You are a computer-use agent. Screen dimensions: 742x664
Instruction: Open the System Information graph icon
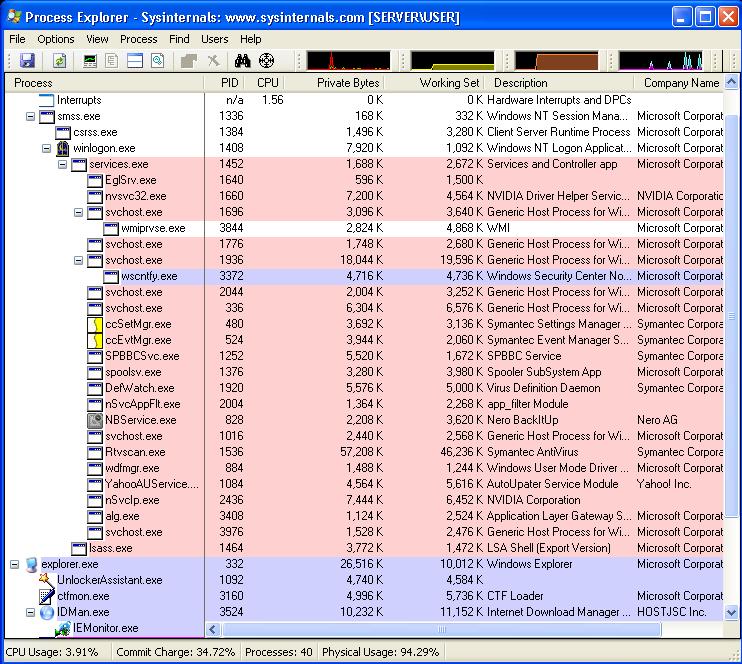coord(90,61)
